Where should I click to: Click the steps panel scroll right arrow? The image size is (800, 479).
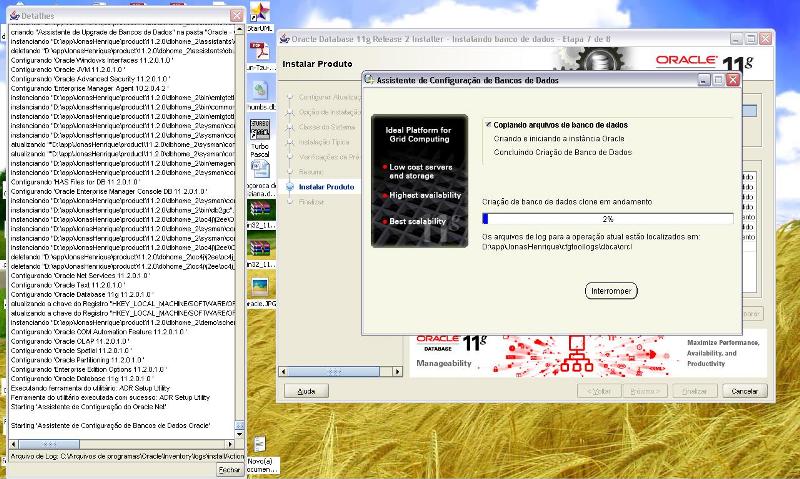click(x=397, y=372)
